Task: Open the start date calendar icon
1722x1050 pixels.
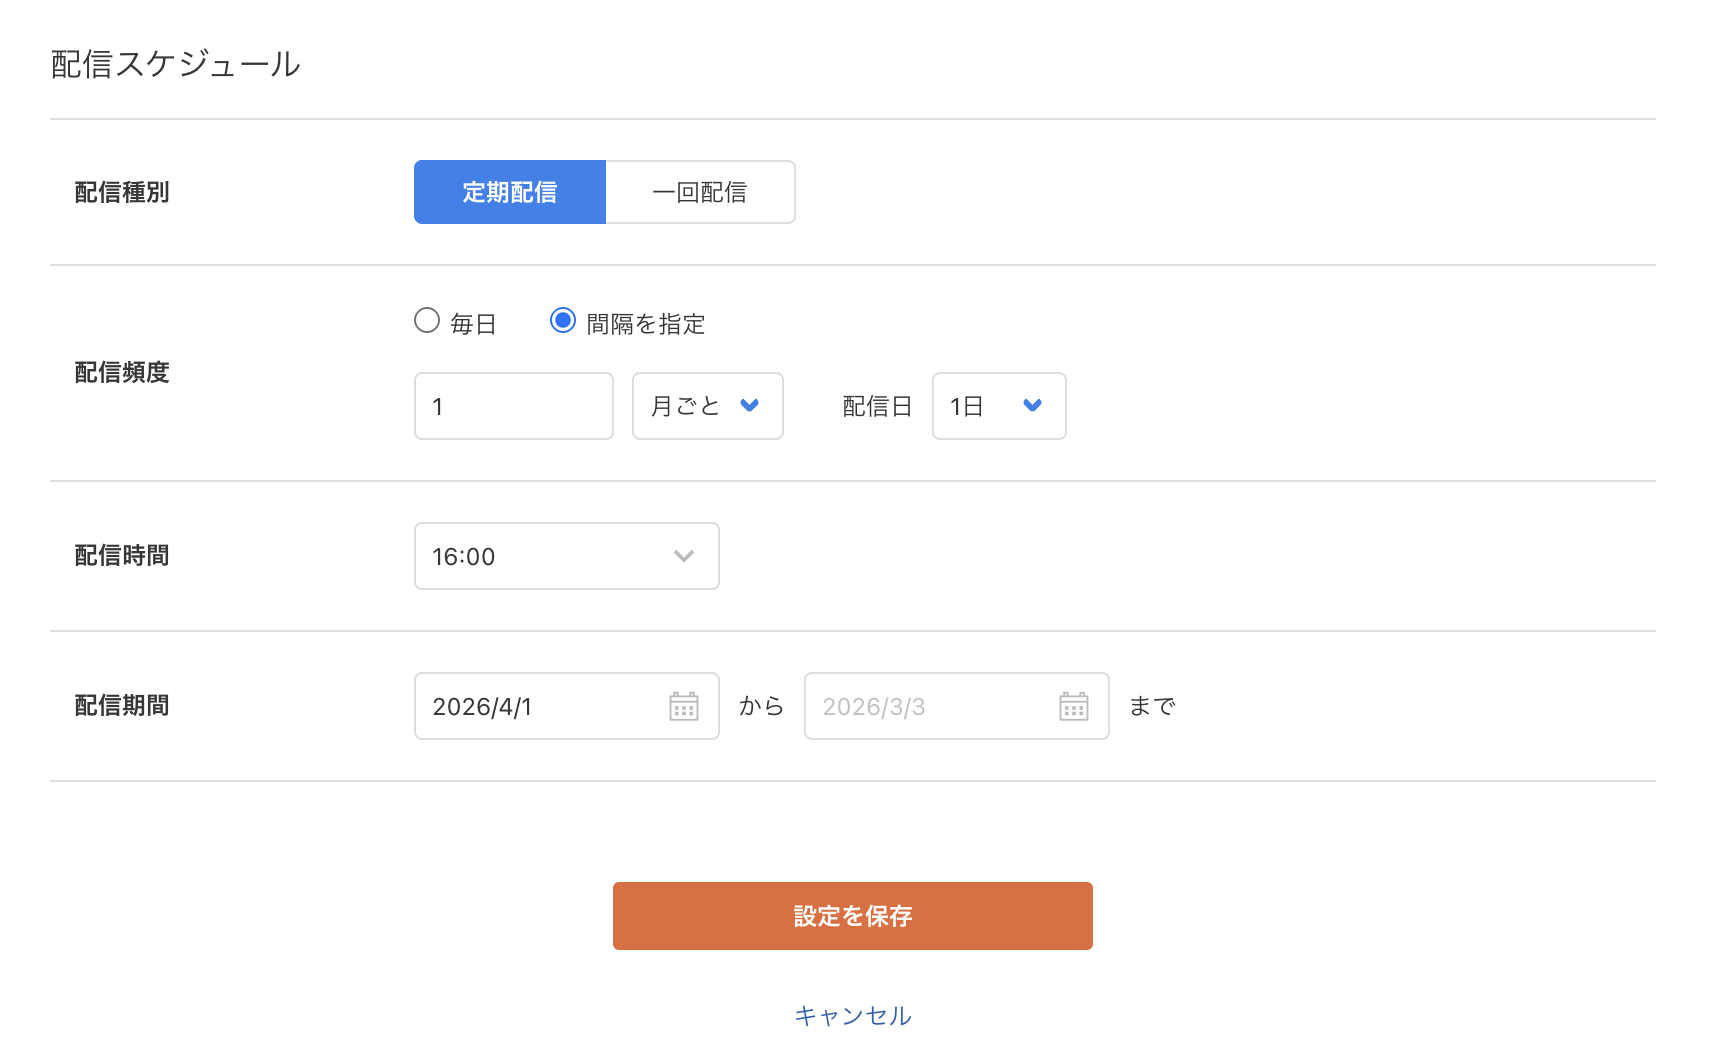Action: pos(684,706)
